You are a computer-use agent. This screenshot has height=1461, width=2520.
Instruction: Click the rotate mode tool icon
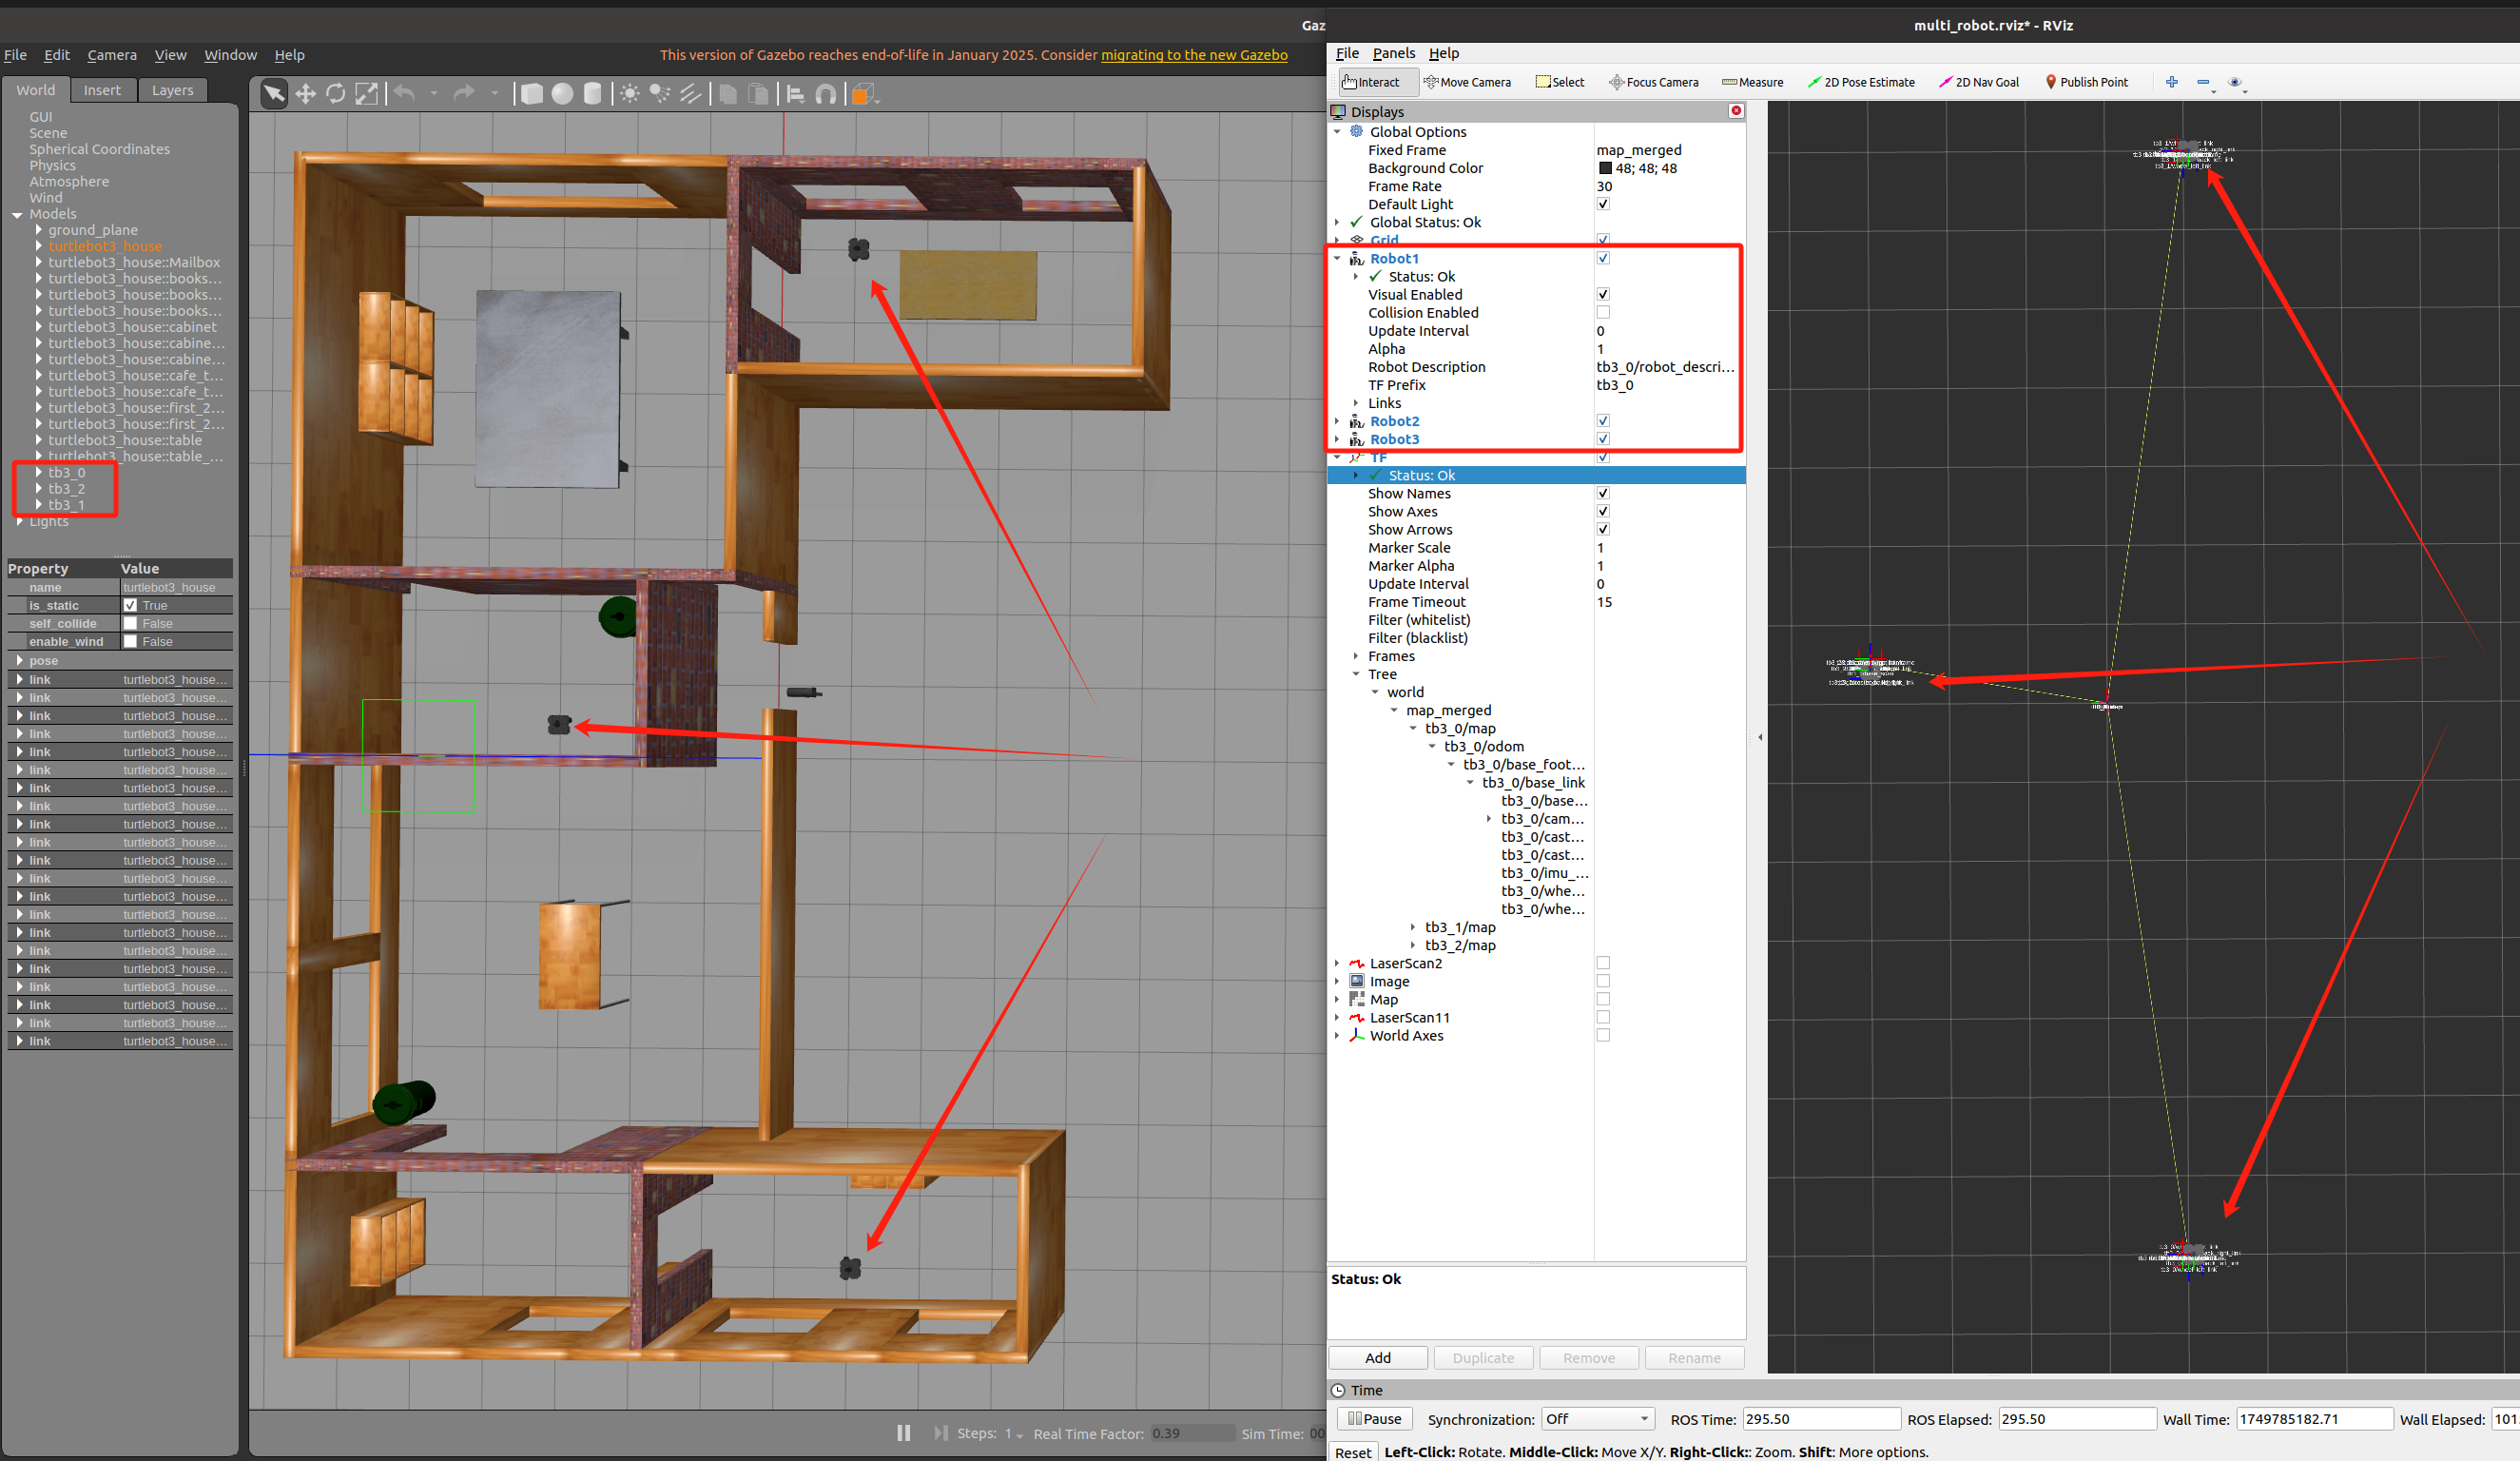tap(336, 94)
